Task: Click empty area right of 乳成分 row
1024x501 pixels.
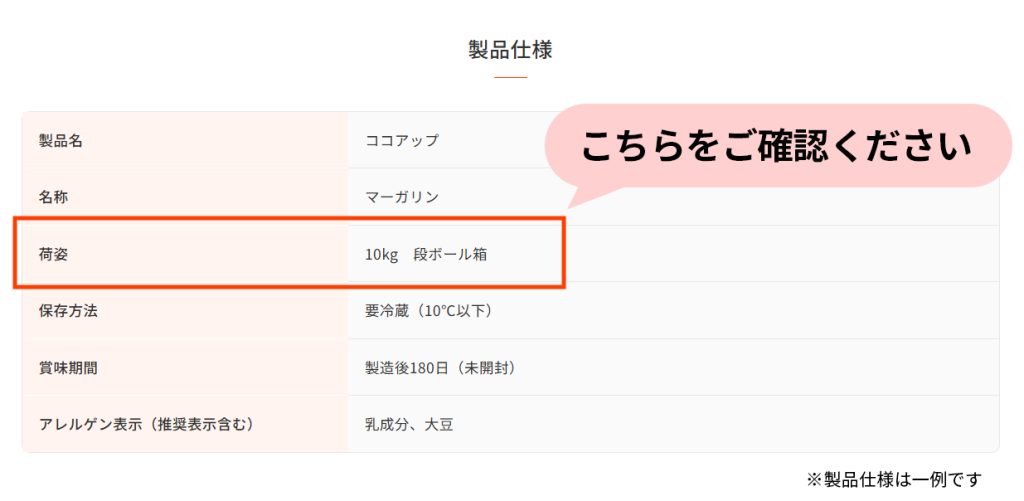Action: (725, 424)
